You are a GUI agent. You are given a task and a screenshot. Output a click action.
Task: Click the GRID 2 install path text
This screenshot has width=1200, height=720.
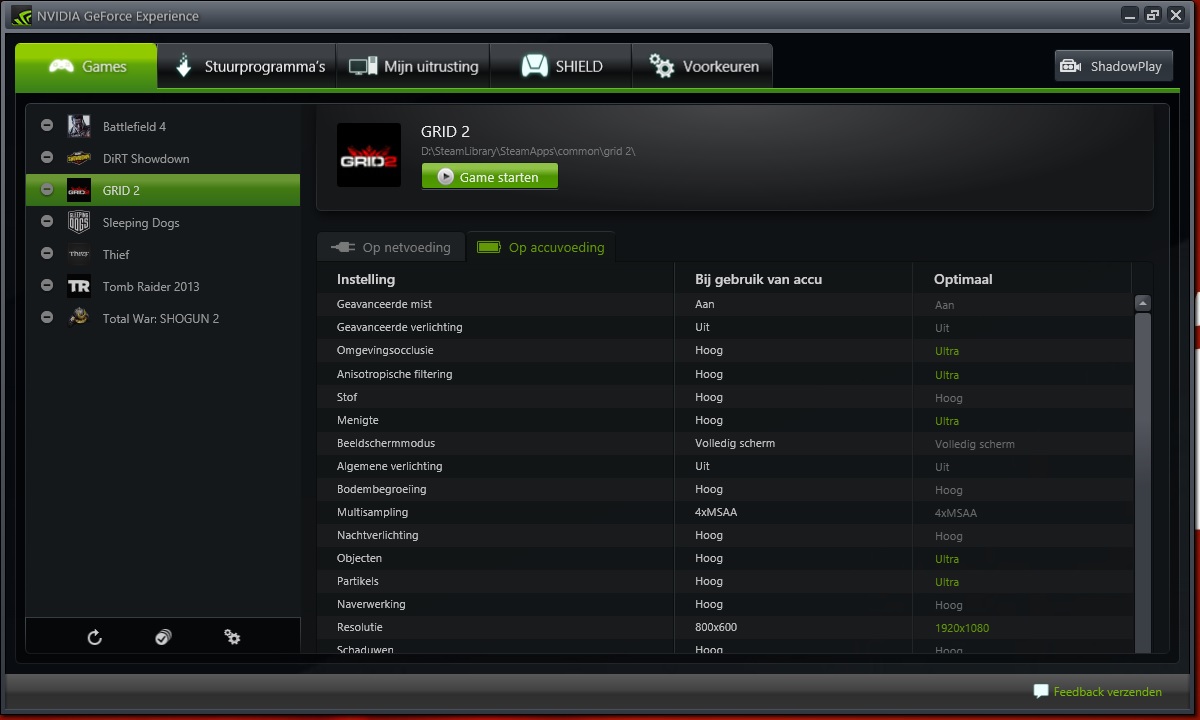[x=528, y=151]
